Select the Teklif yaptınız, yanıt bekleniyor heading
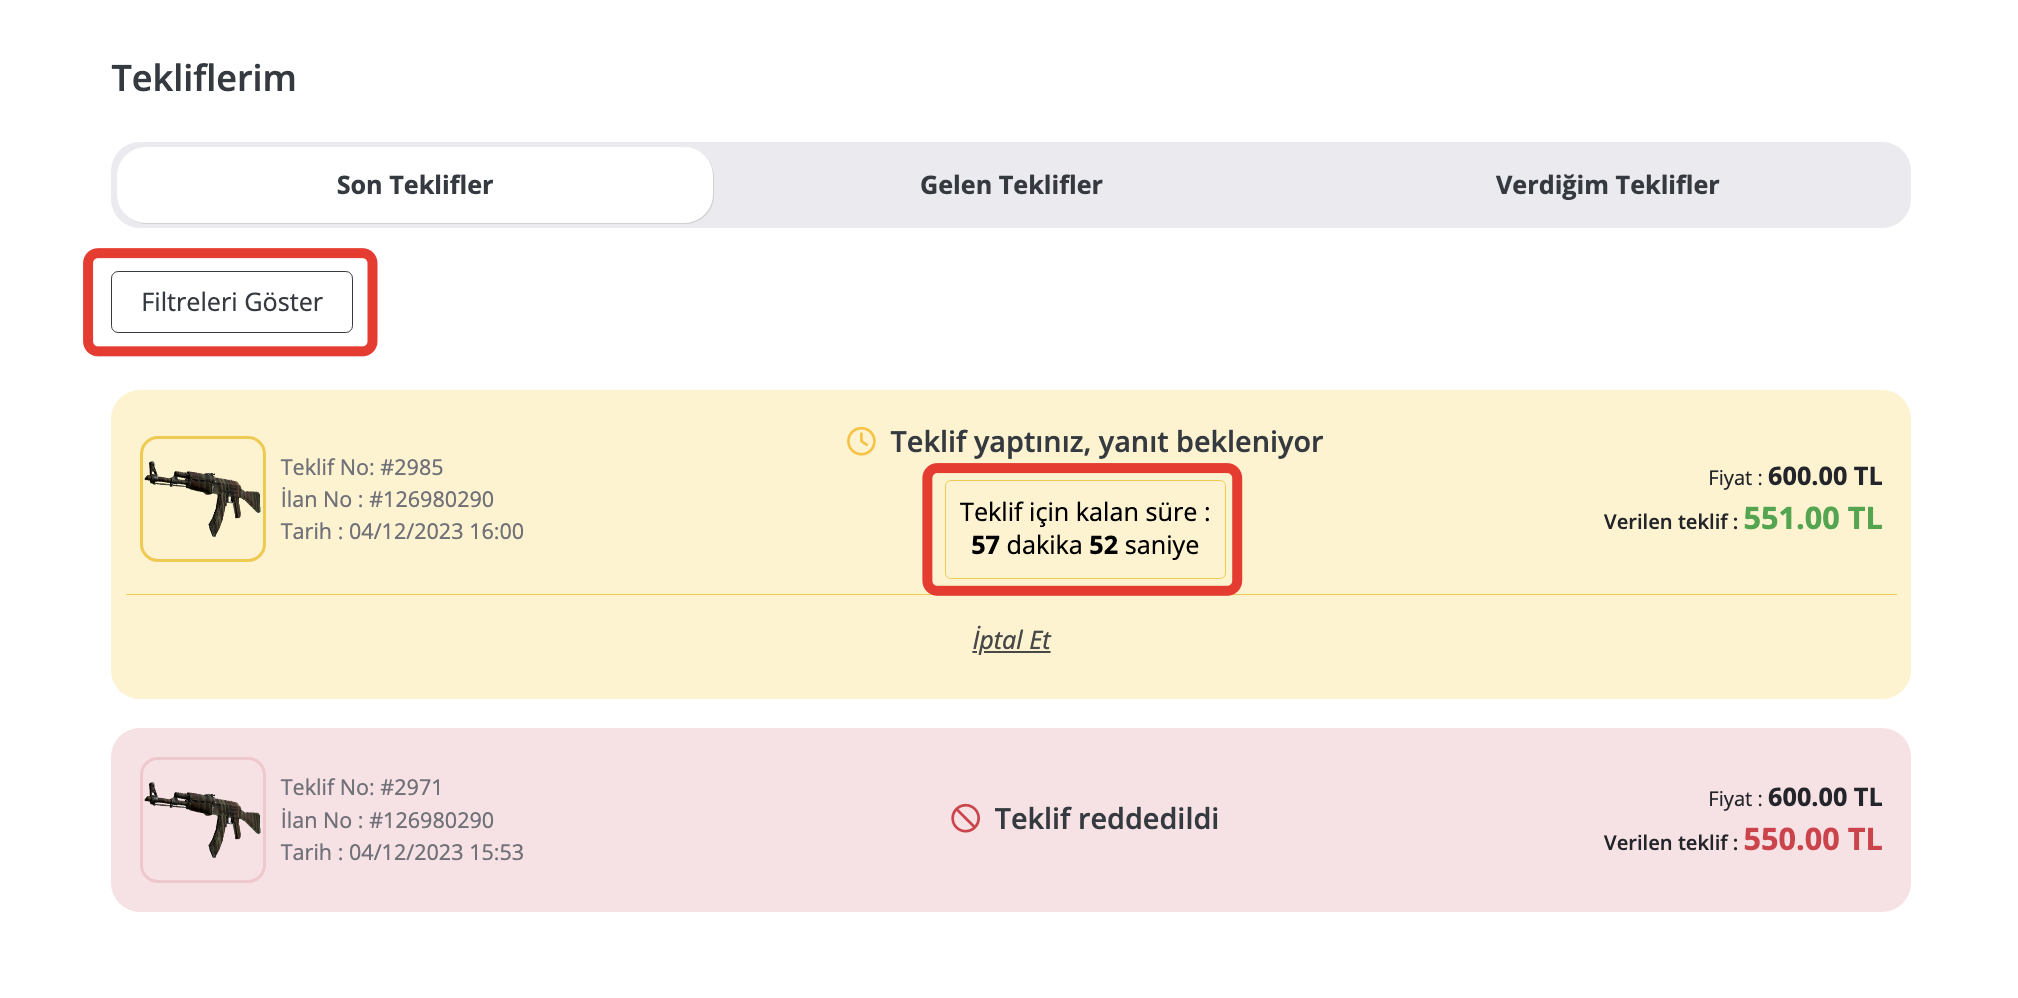The height and width of the screenshot is (998, 2018). 1106,441
